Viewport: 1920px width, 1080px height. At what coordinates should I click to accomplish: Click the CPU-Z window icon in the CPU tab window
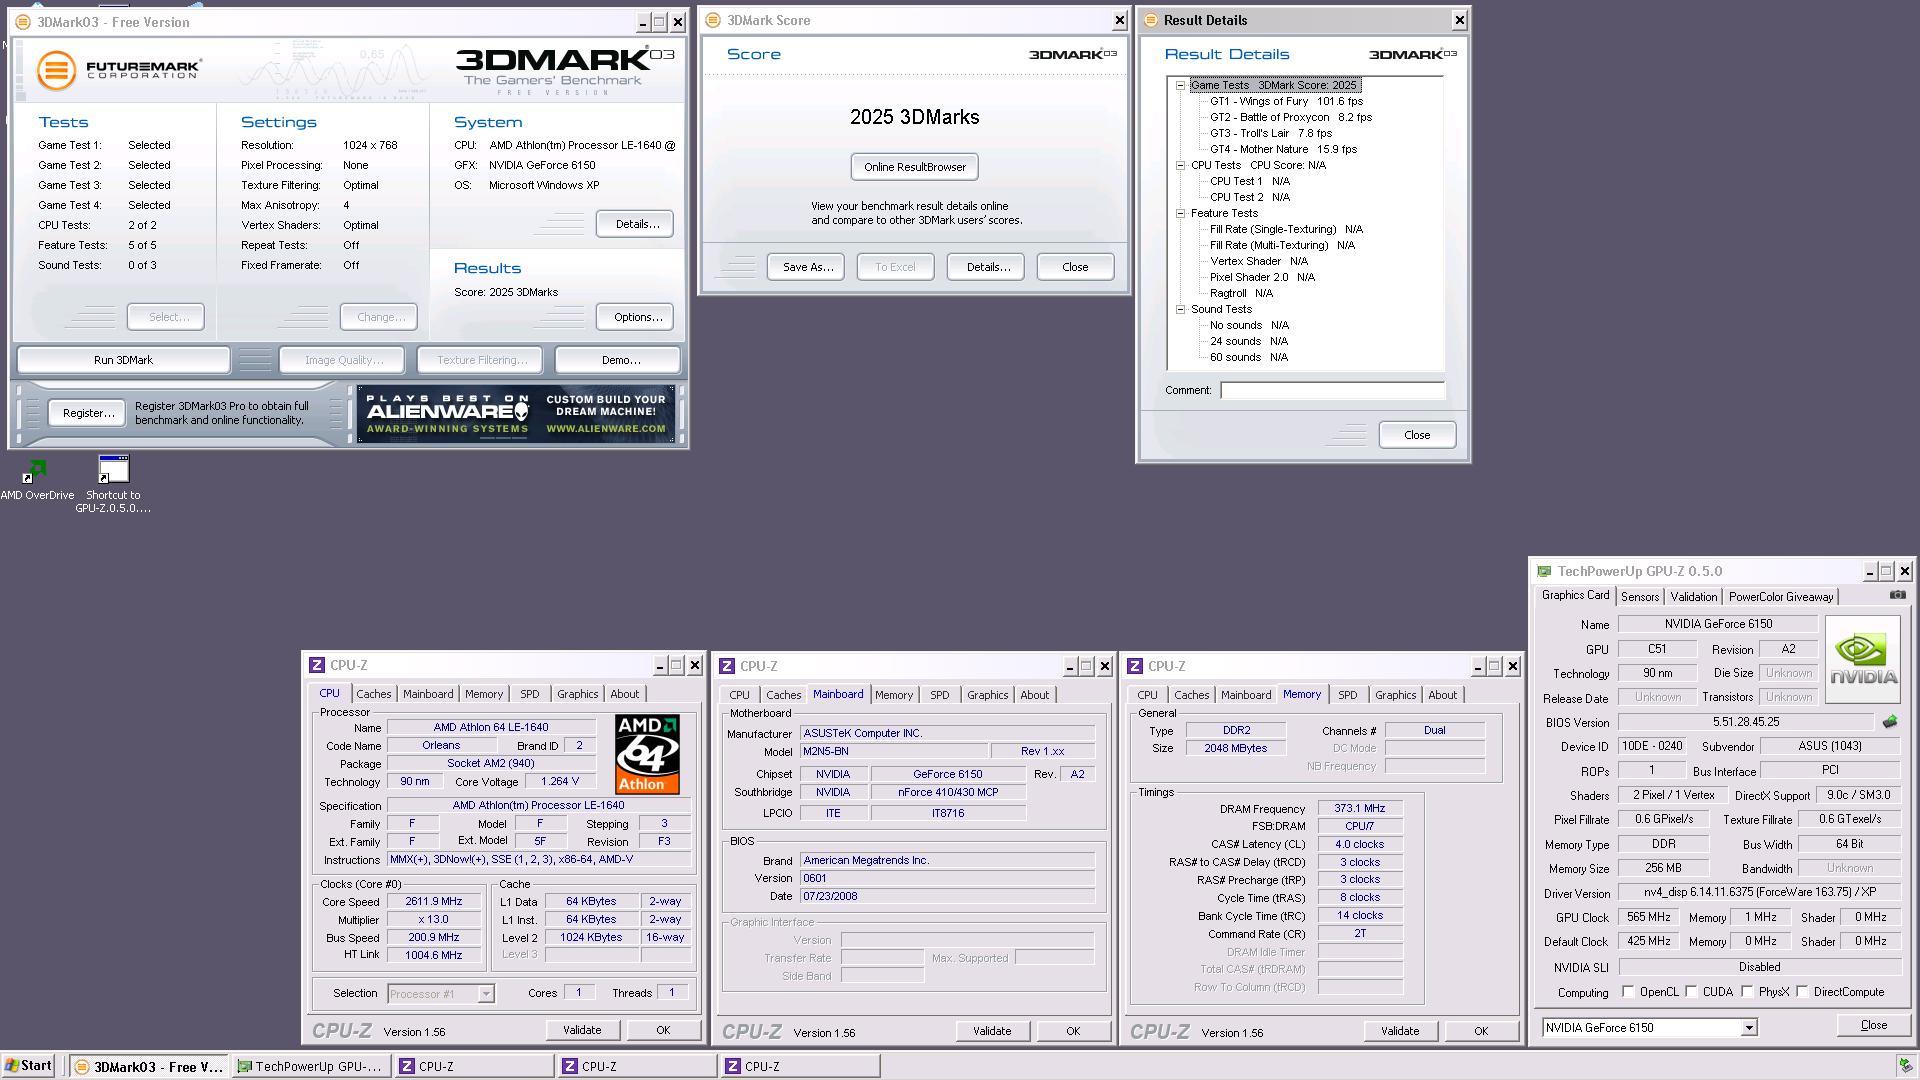(317, 665)
